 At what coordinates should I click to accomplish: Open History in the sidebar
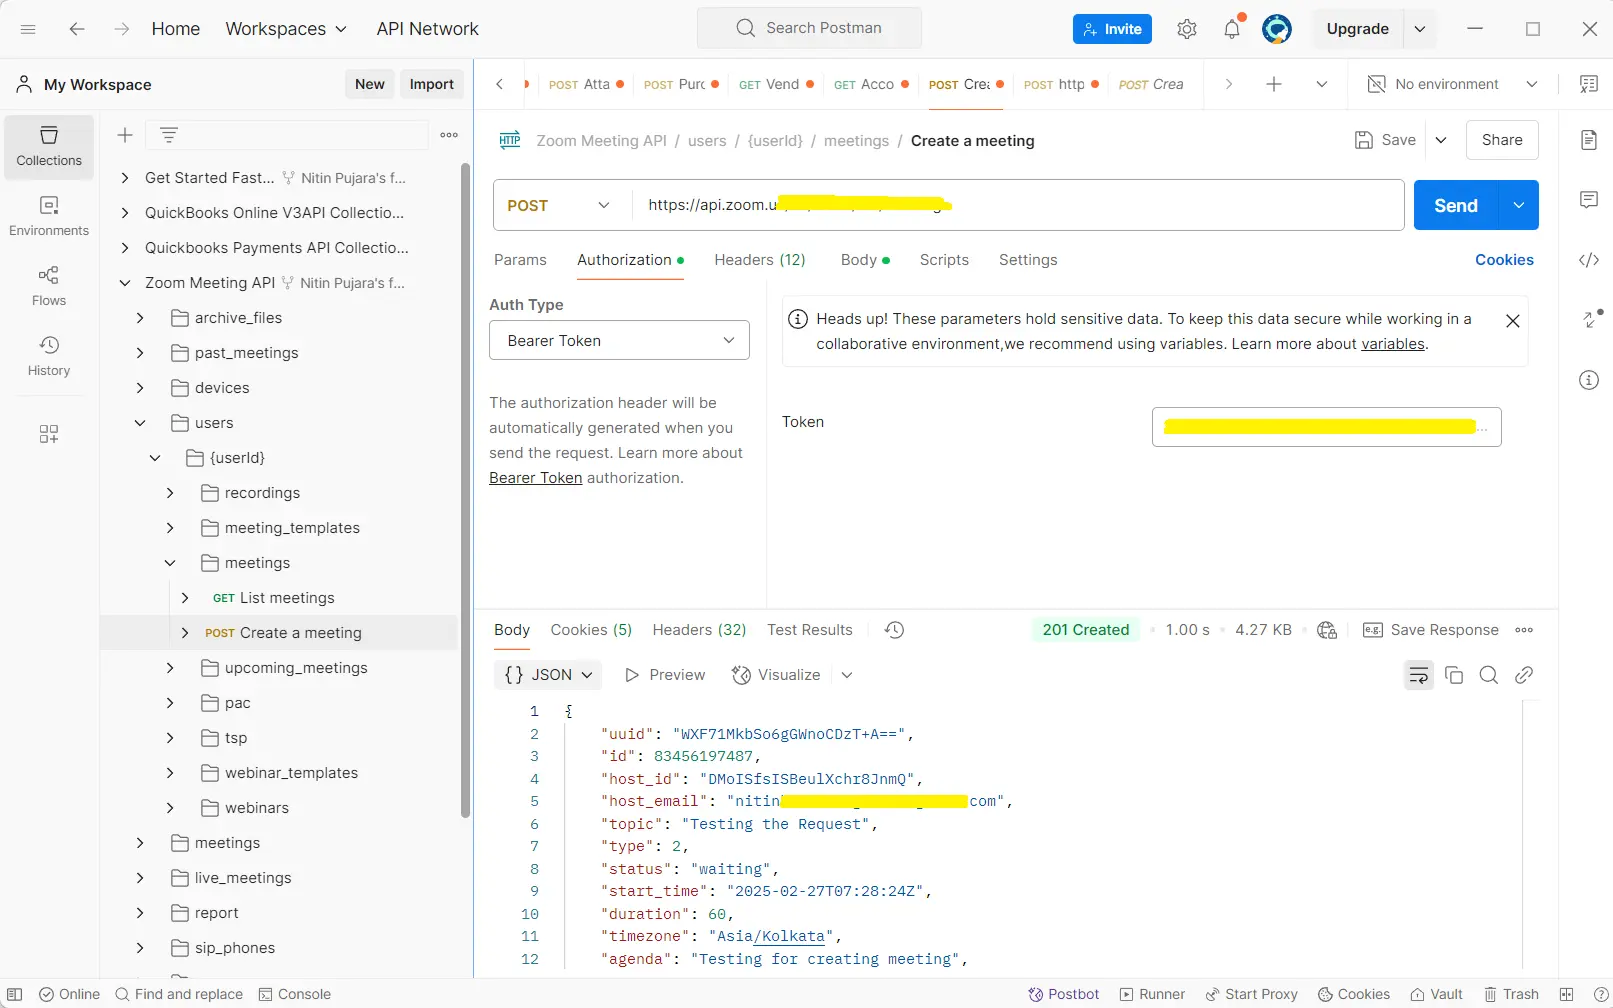(49, 356)
